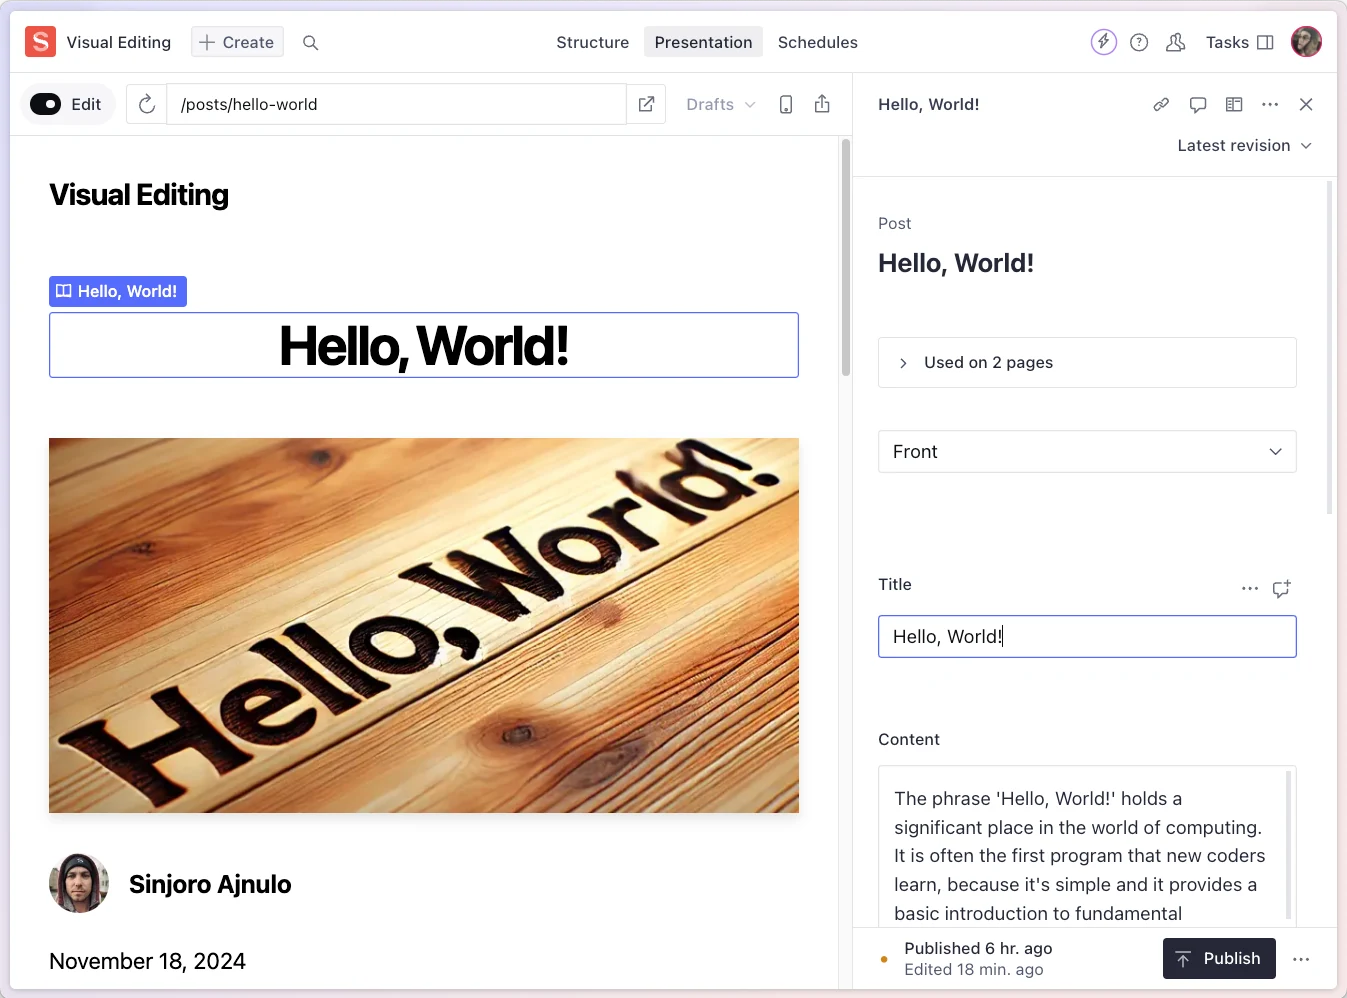Click the Sinjoro Ajnulo author avatar
The width and height of the screenshot is (1347, 998).
pos(79,884)
